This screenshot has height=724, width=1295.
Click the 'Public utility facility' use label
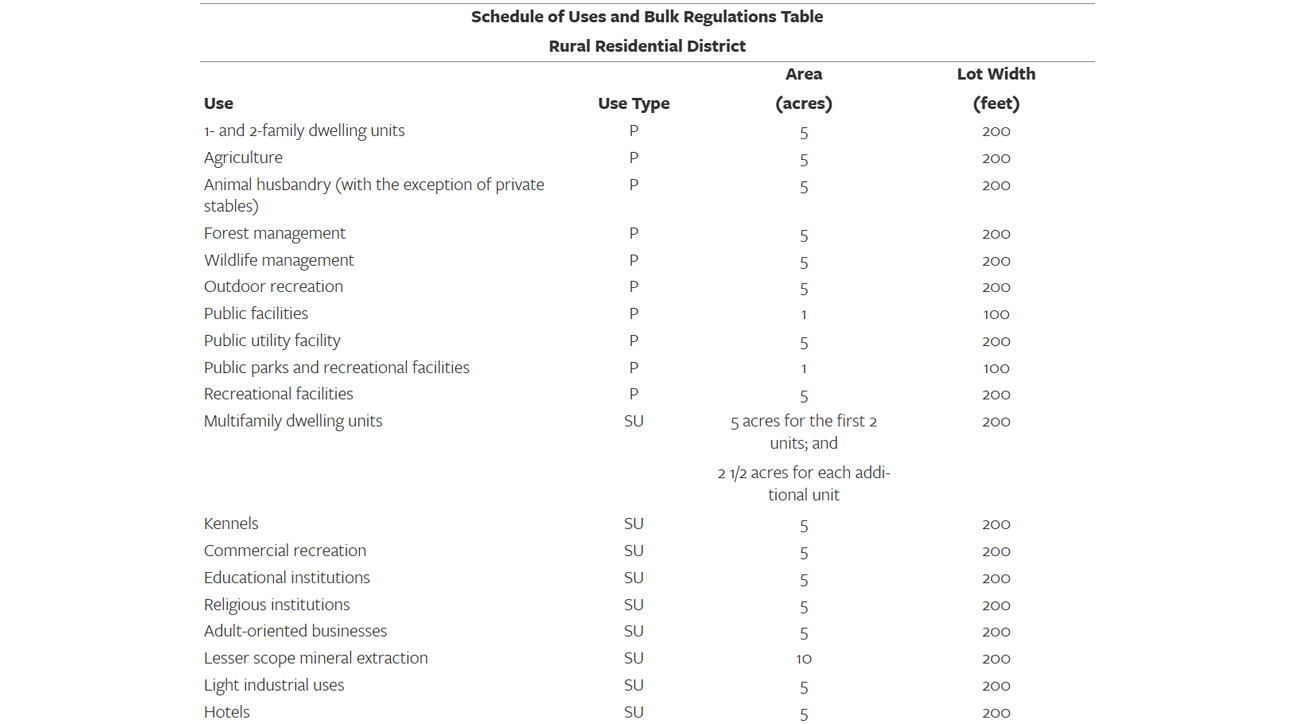click(272, 341)
